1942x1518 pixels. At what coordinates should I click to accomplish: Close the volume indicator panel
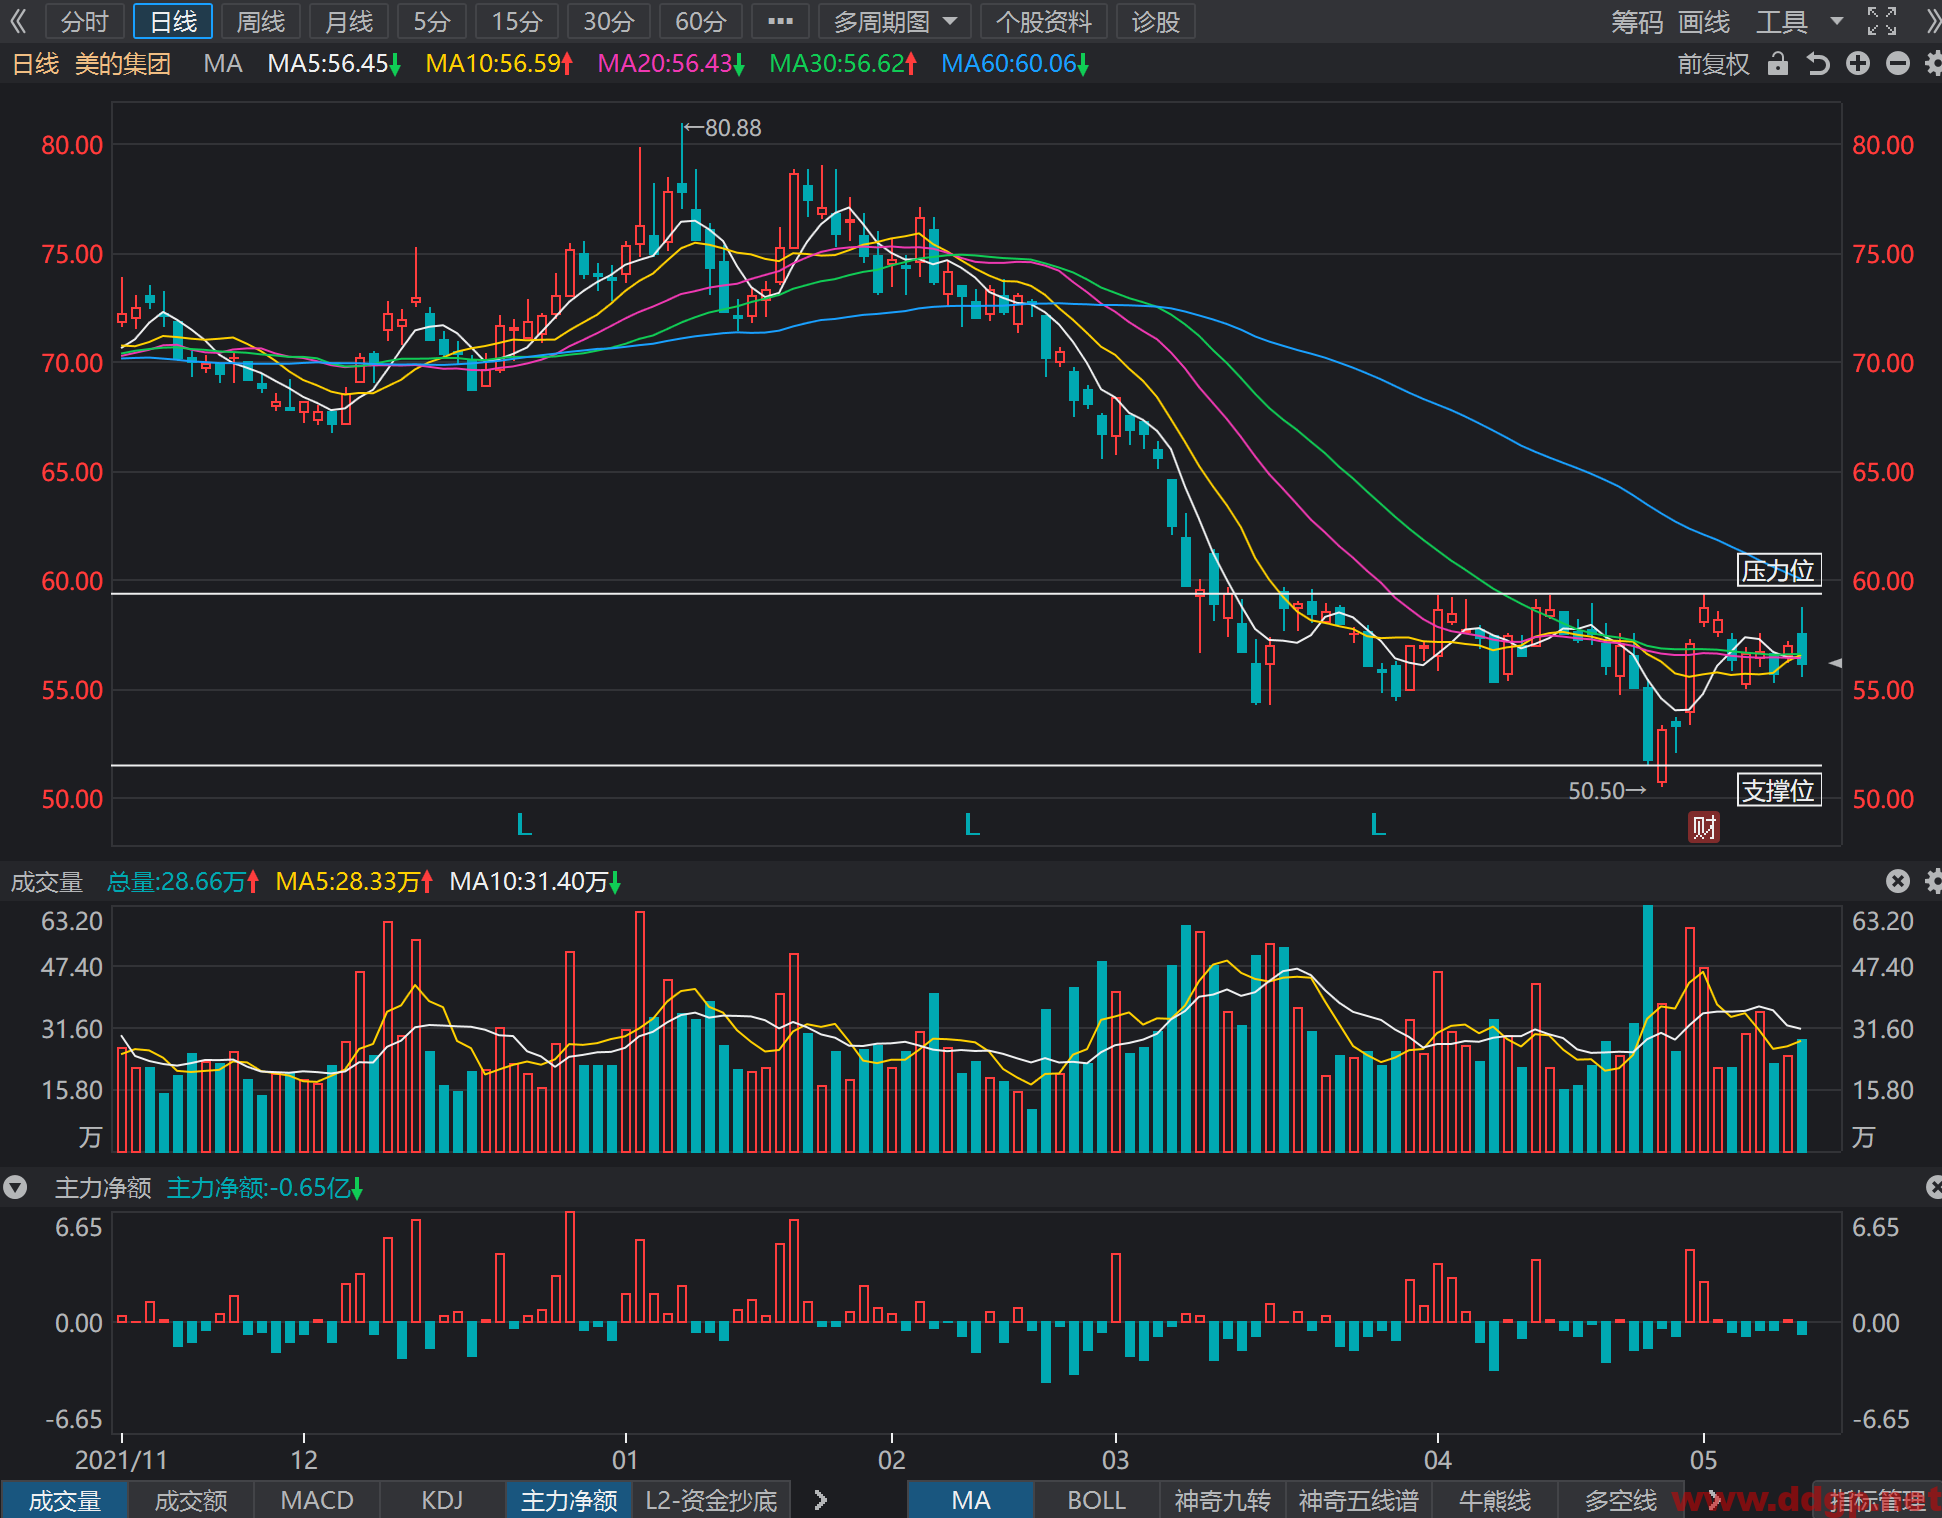[1897, 881]
